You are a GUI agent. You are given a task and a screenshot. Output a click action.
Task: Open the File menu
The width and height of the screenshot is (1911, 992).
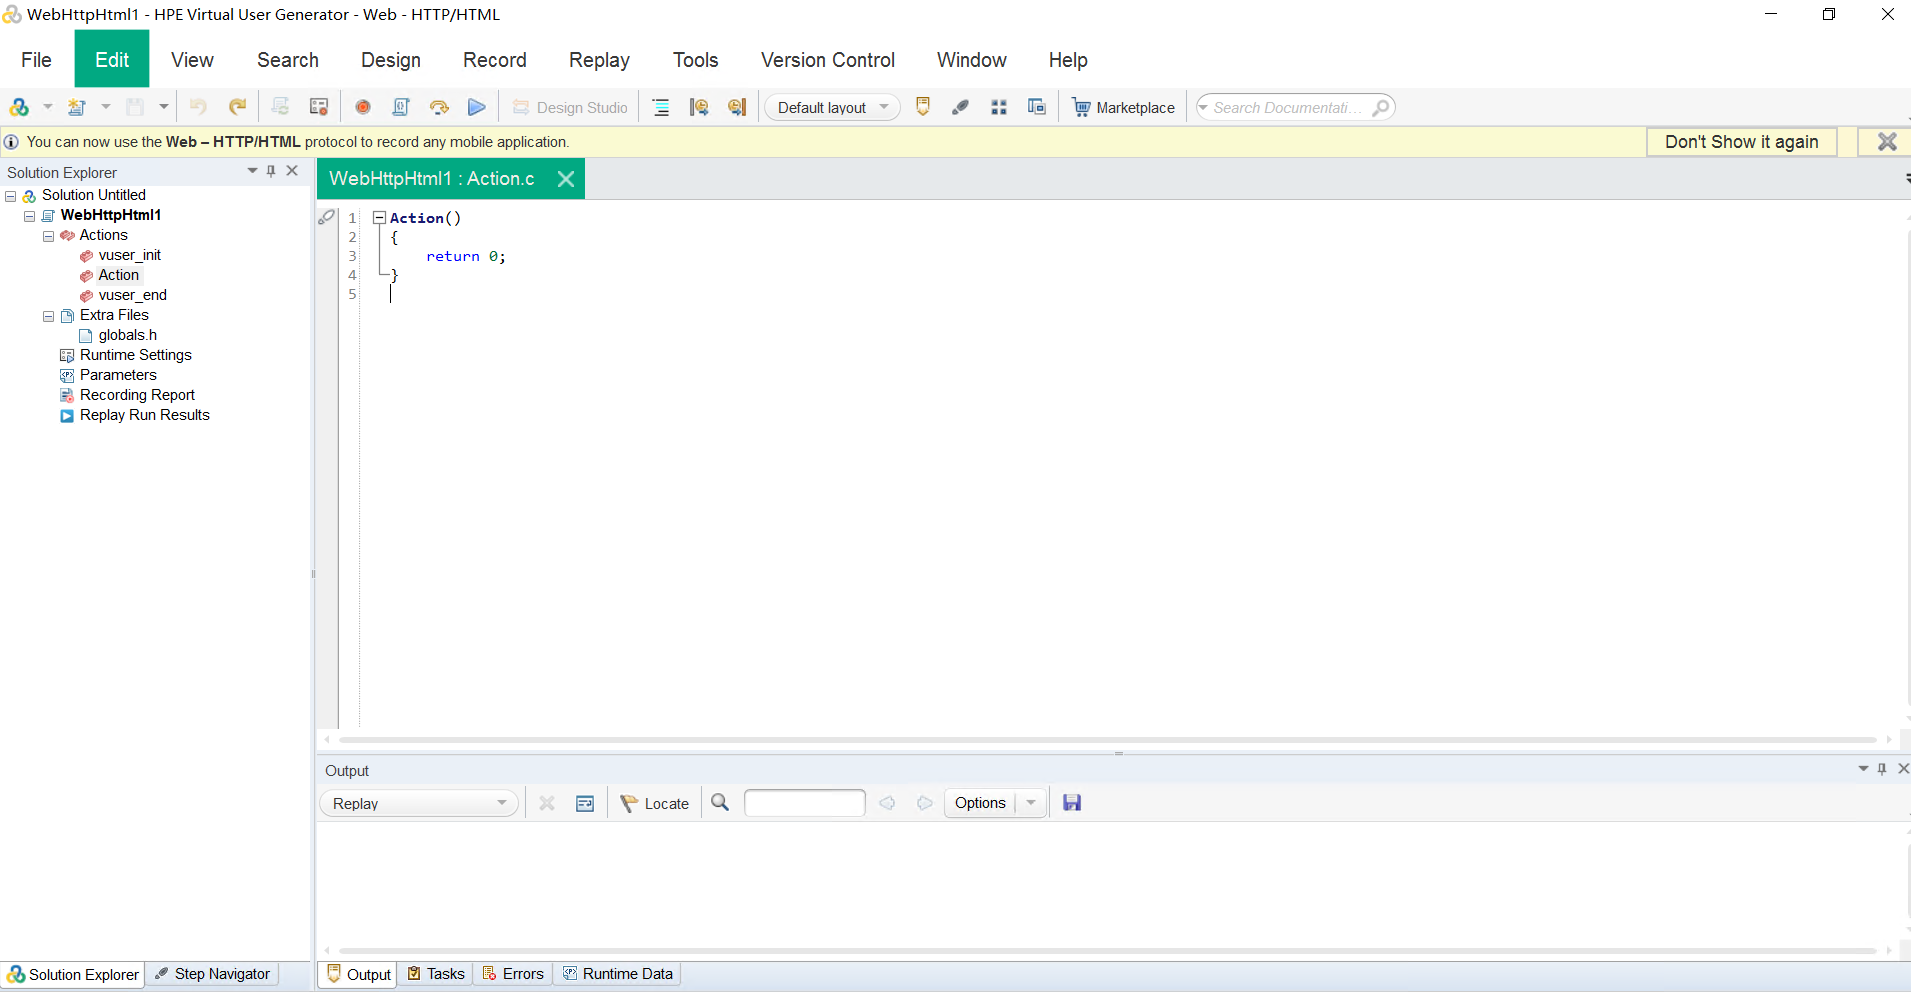(x=36, y=60)
